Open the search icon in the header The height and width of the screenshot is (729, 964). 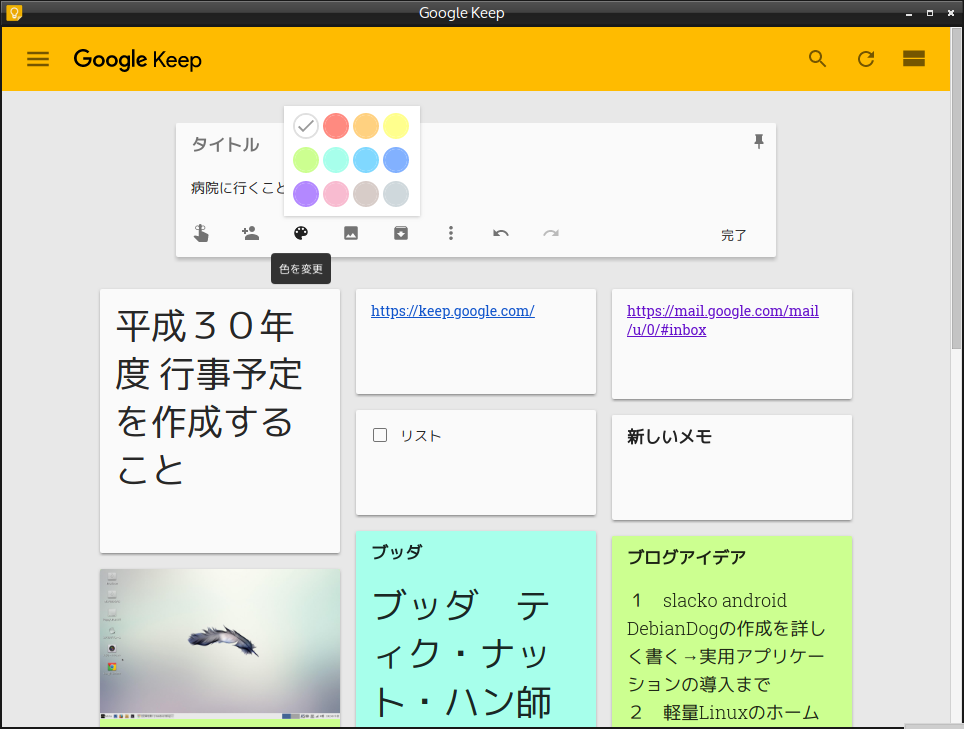(817, 59)
